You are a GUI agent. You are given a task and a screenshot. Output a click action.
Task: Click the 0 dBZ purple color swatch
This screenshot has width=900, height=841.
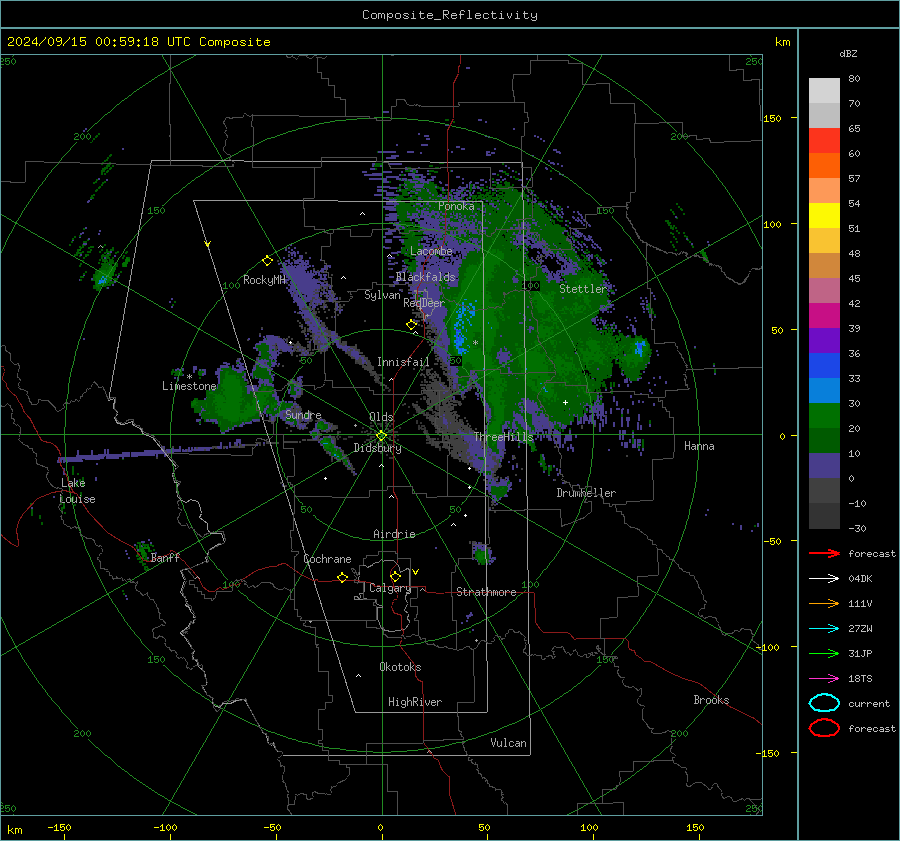click(x=824, y=465)
